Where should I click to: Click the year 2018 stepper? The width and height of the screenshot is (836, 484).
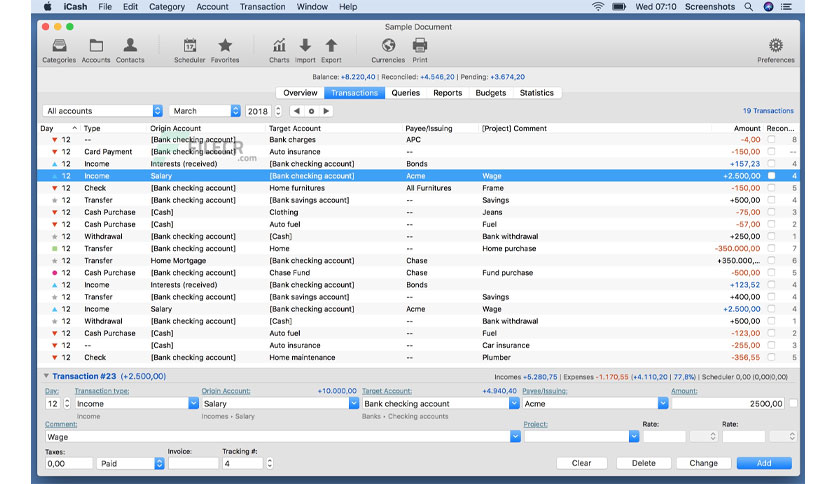(x=278, y=111)
